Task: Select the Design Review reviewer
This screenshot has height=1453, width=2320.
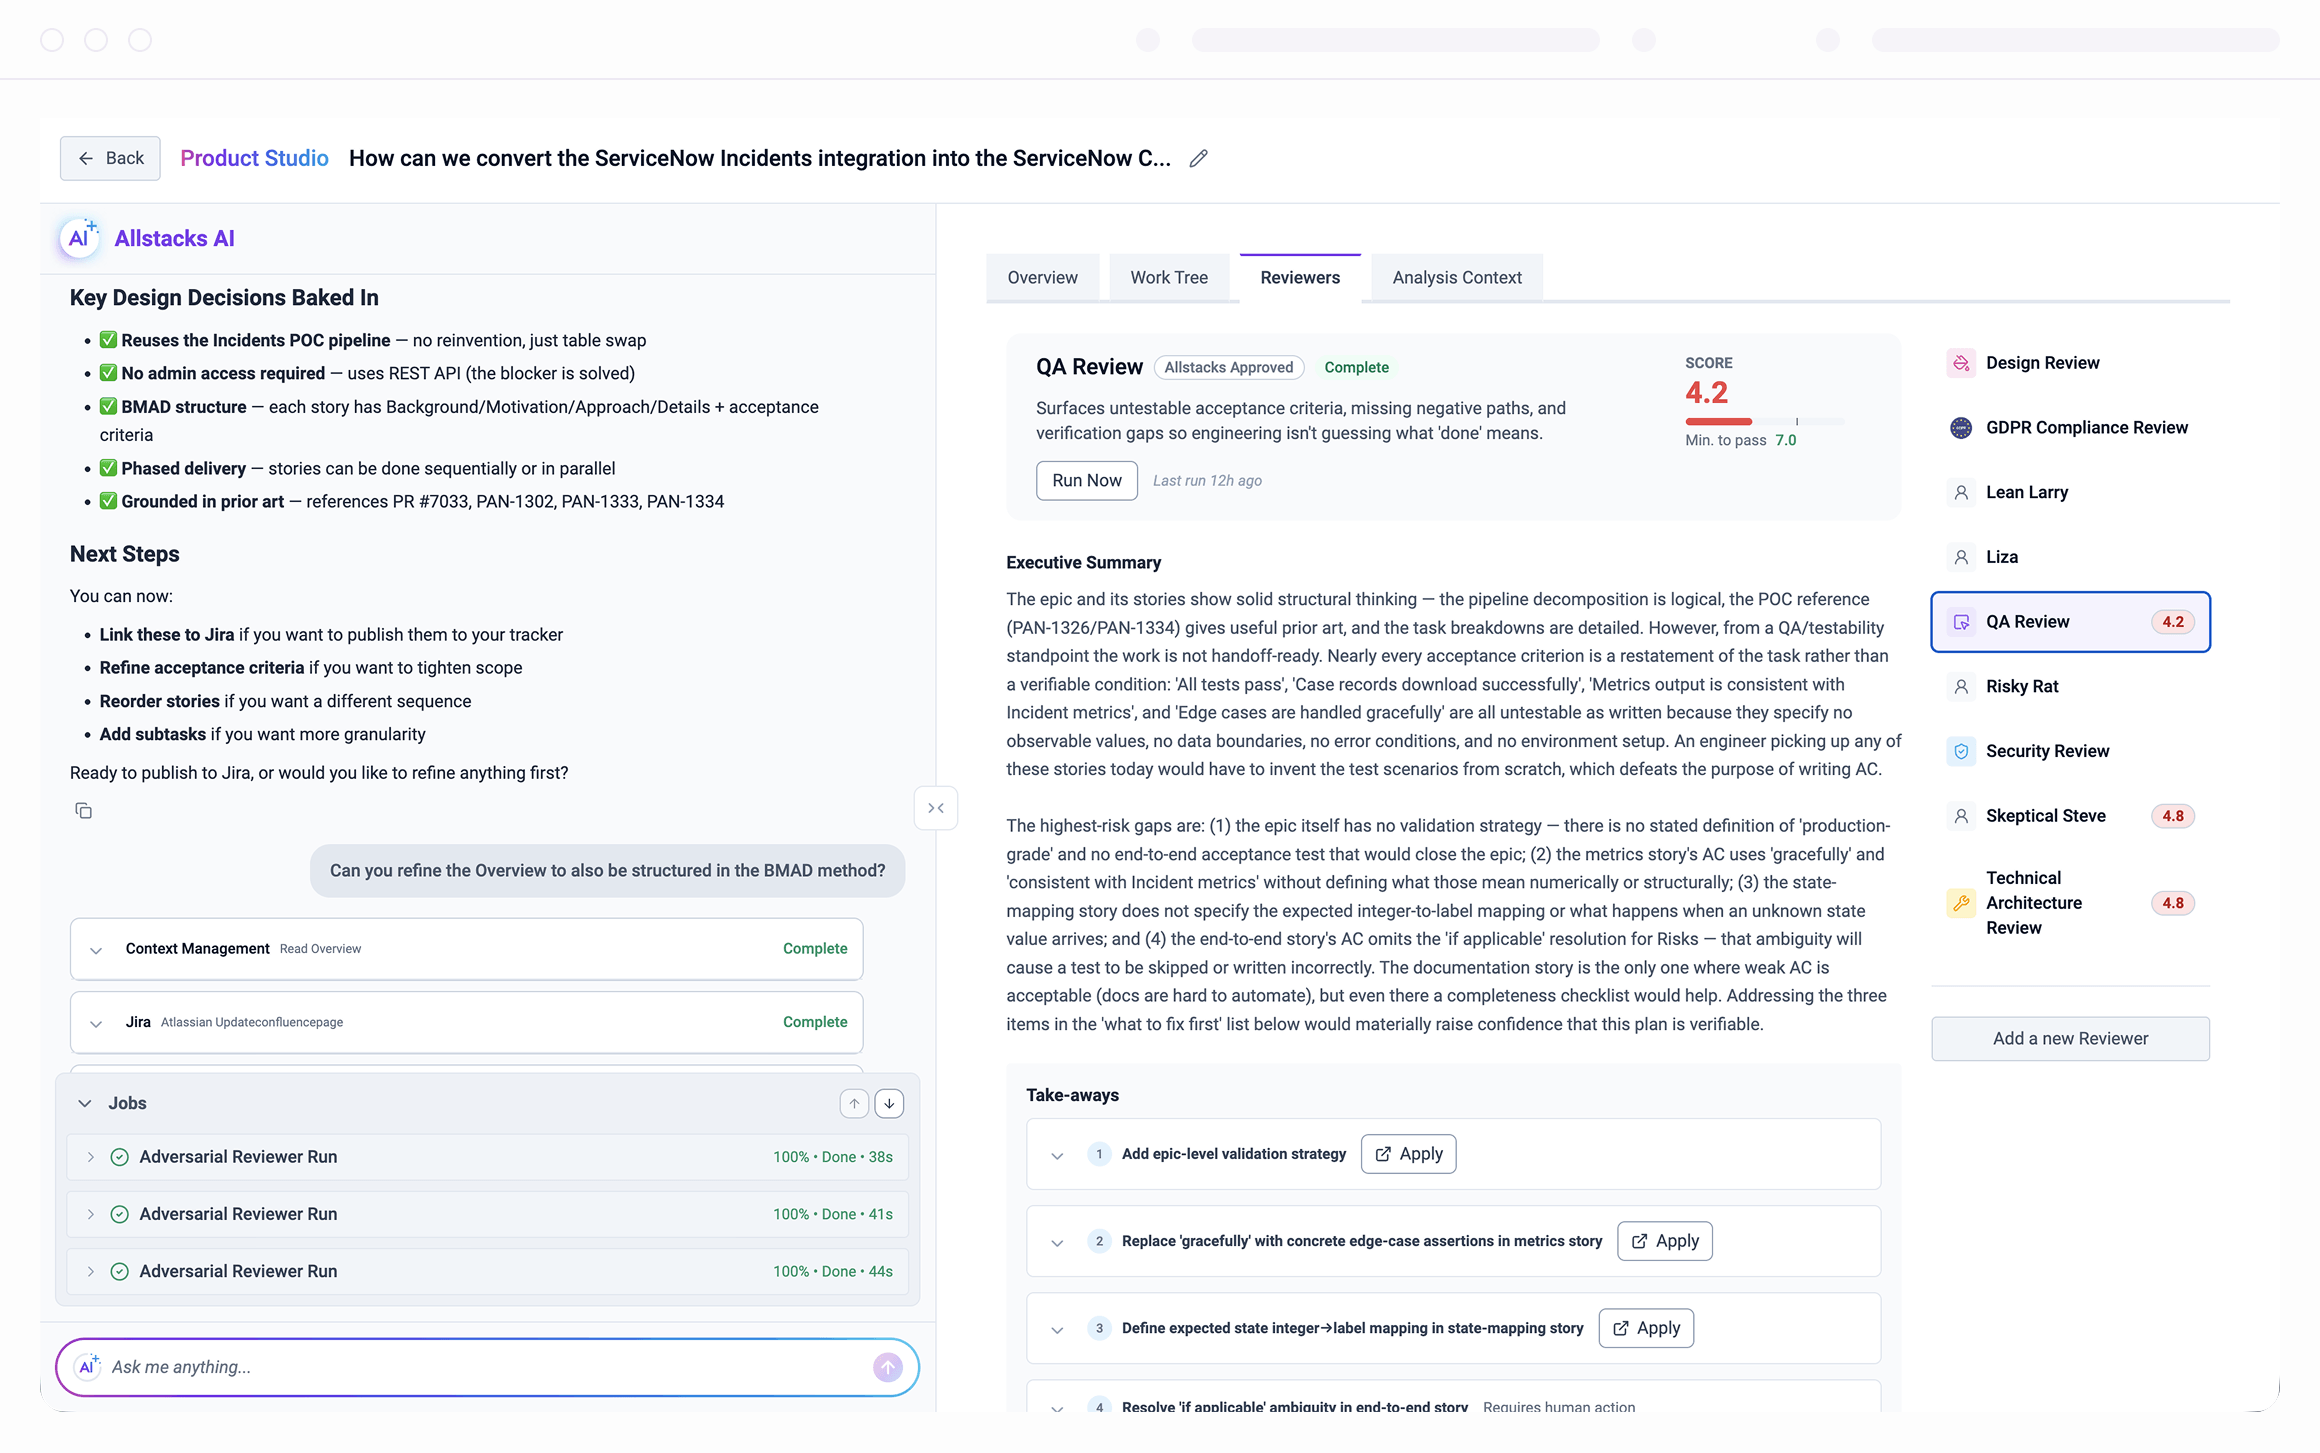Action: 2070,363
